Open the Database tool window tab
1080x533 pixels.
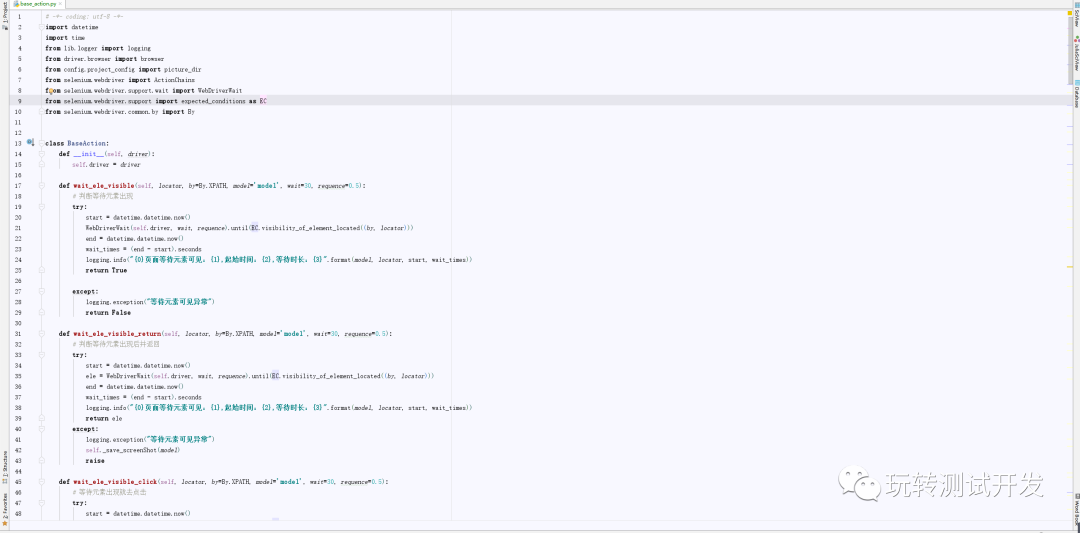[x=1076, y=96]
